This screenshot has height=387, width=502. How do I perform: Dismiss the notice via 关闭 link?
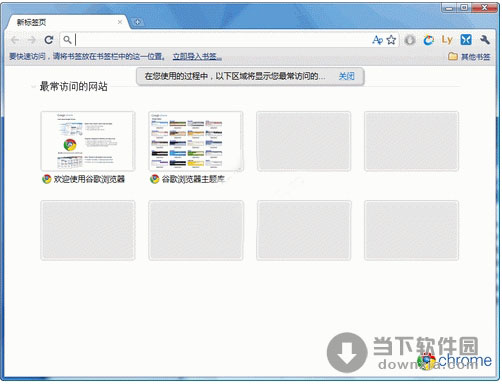pyautogui.click(x=346, y=76)
